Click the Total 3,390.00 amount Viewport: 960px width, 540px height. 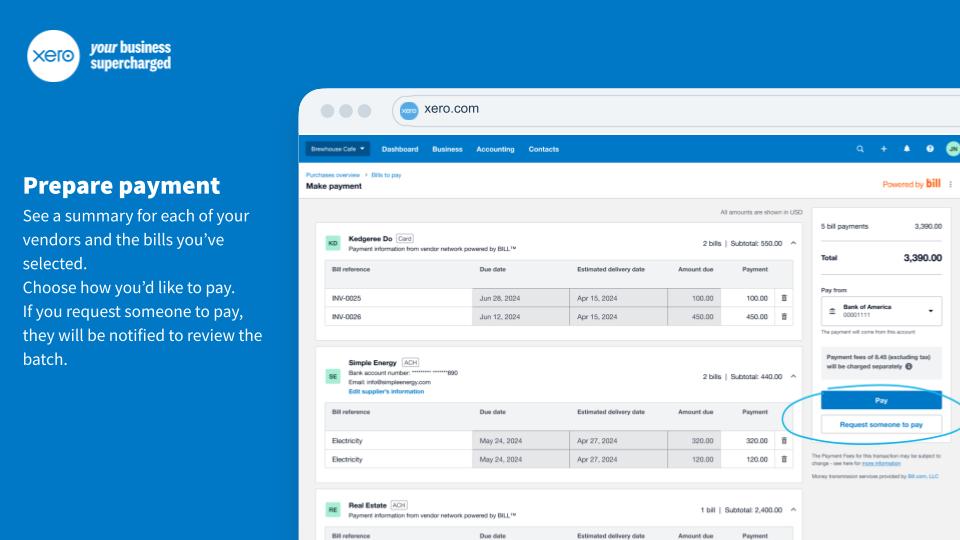923,258
